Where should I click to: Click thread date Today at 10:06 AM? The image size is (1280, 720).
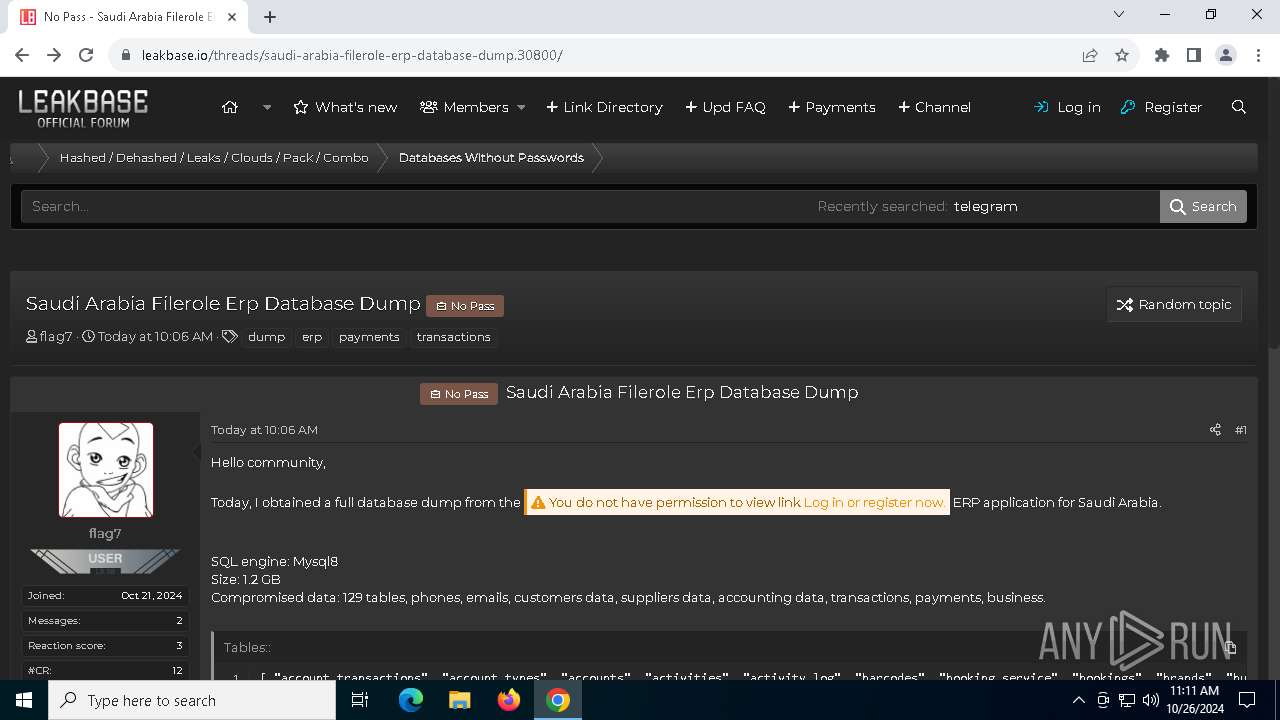coord(155,337)
